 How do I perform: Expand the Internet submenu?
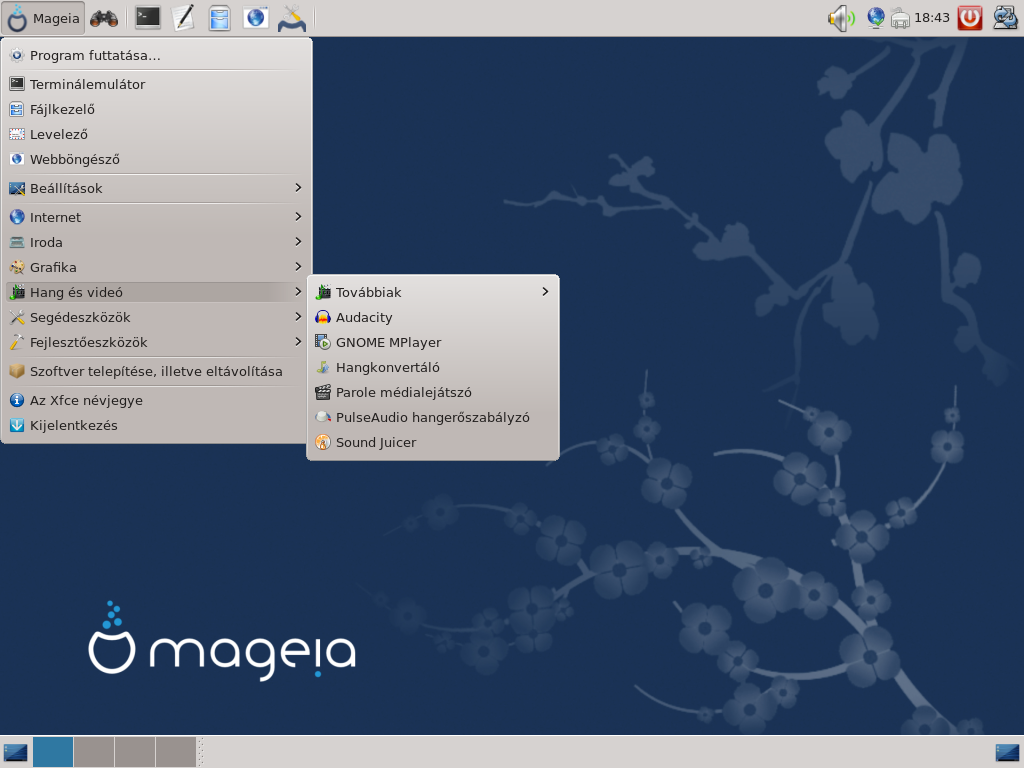(156, 217)
